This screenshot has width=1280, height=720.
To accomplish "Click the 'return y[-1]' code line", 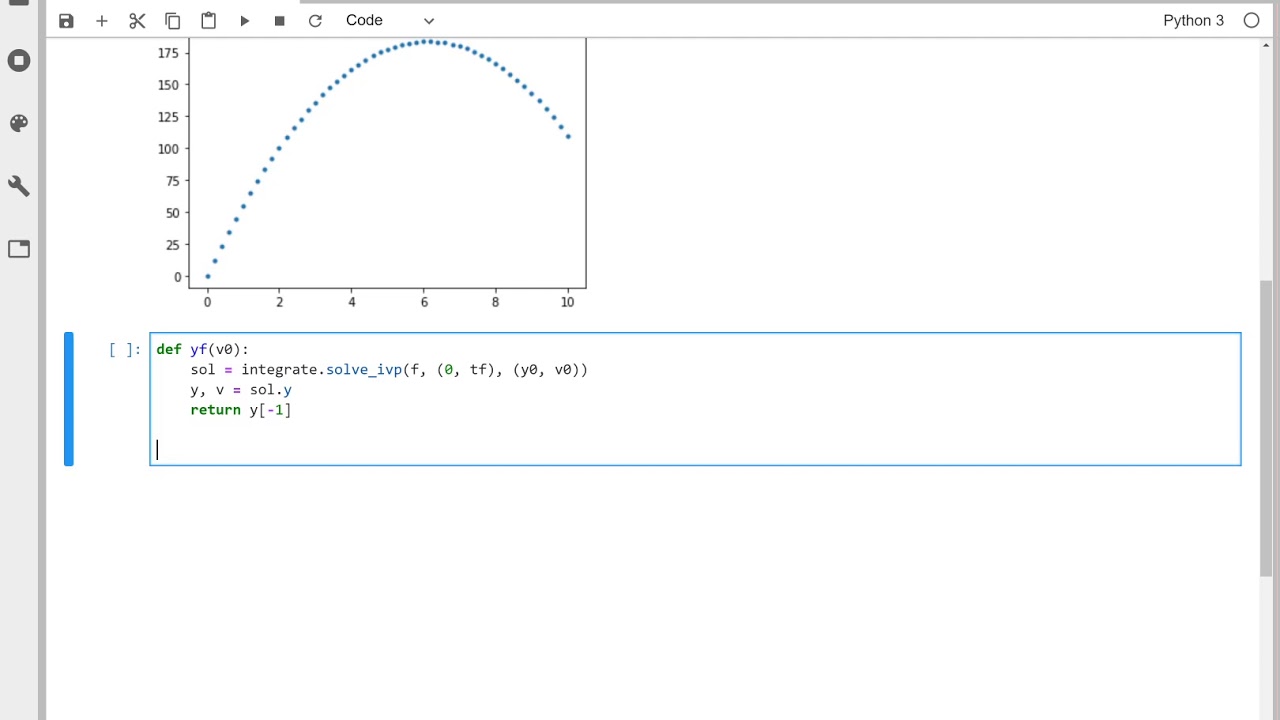I will click(241, 410).
